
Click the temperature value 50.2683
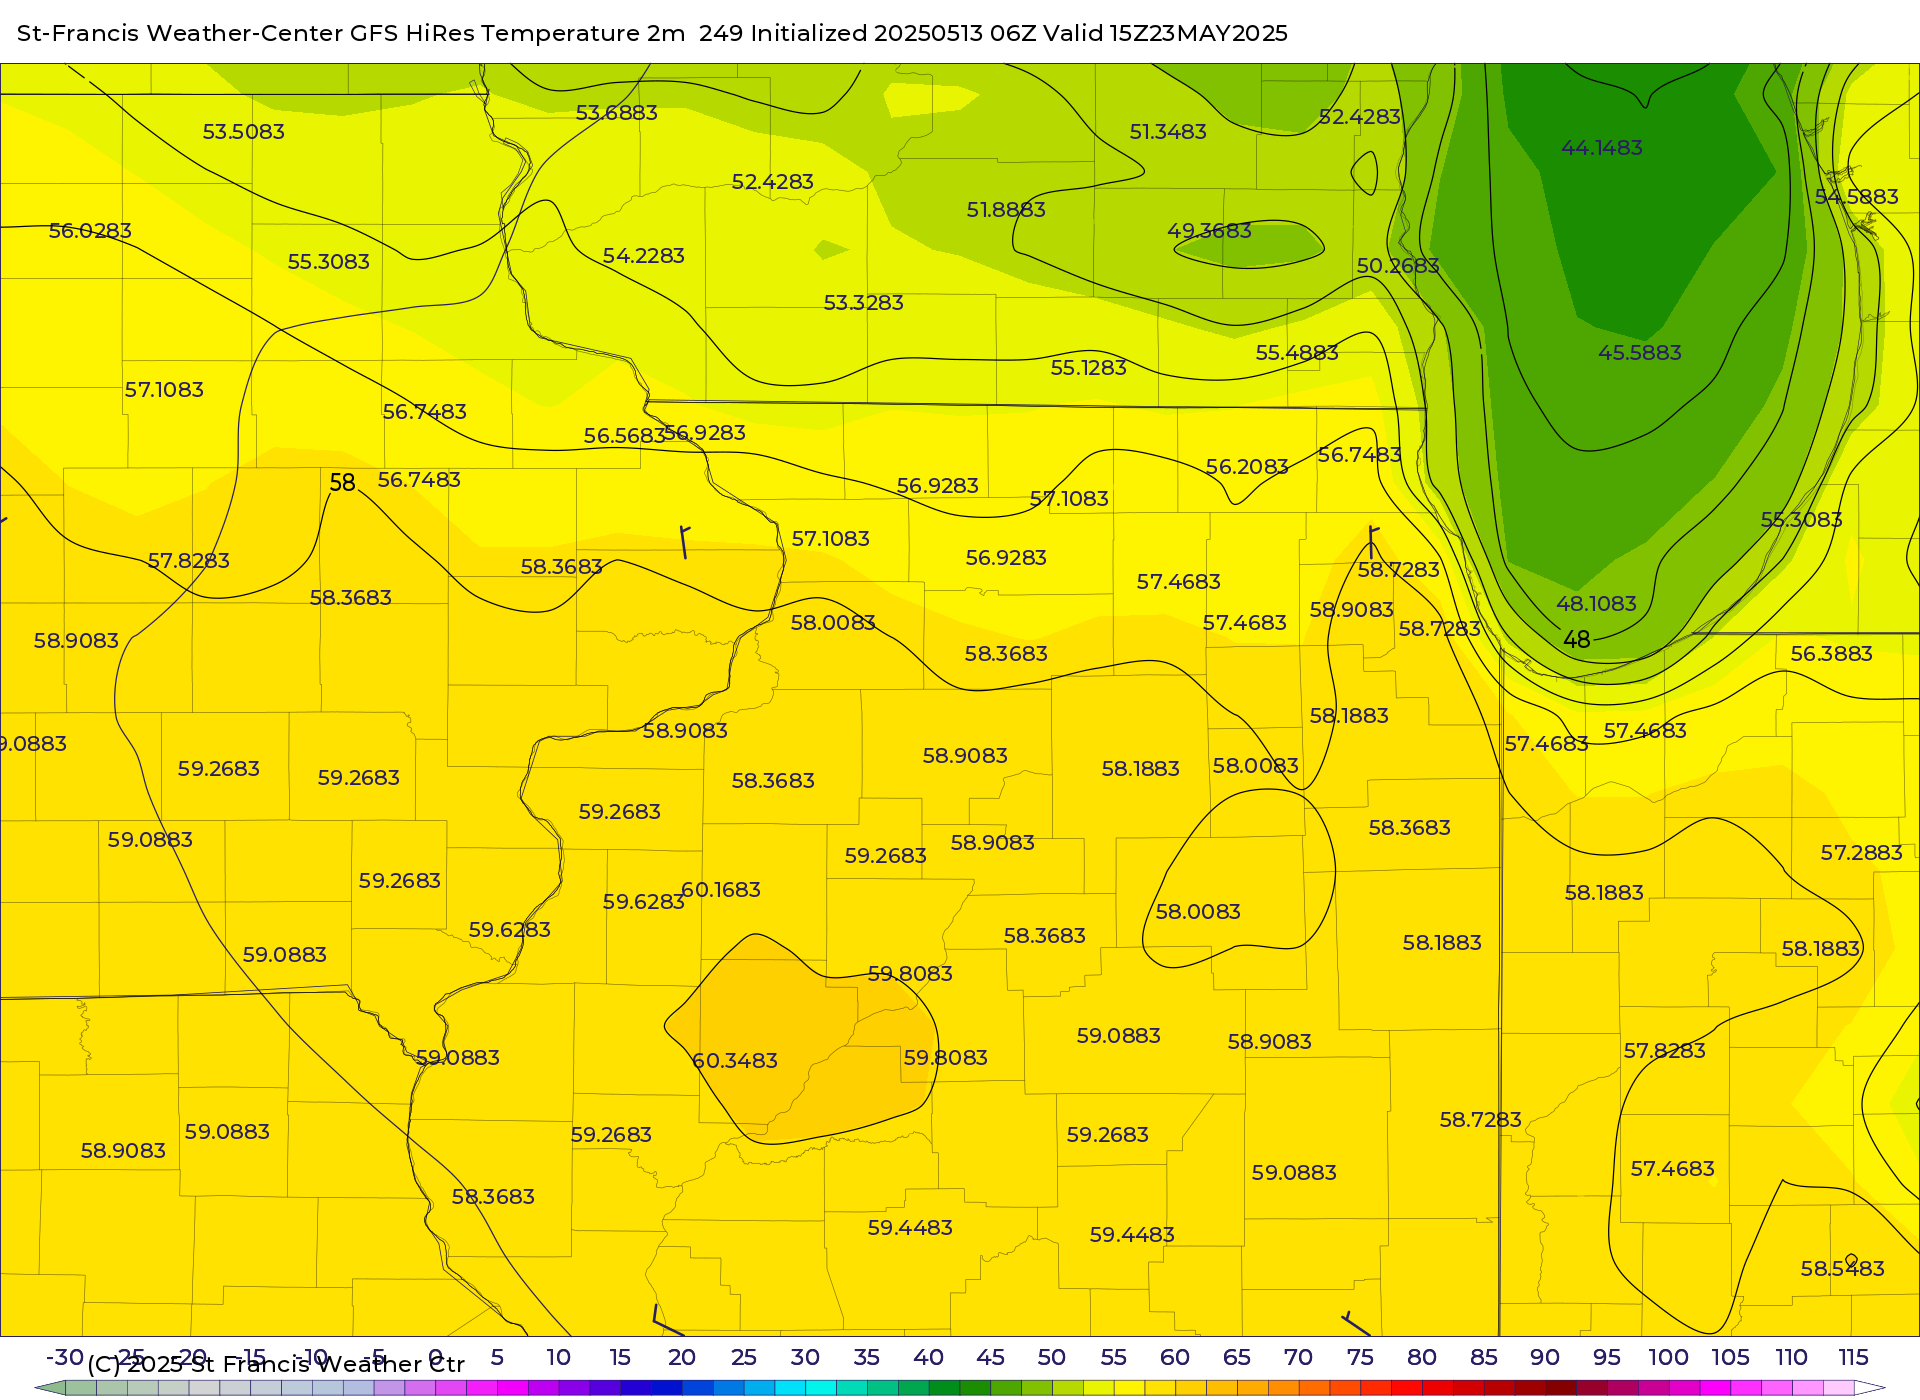coord(1397,266)
